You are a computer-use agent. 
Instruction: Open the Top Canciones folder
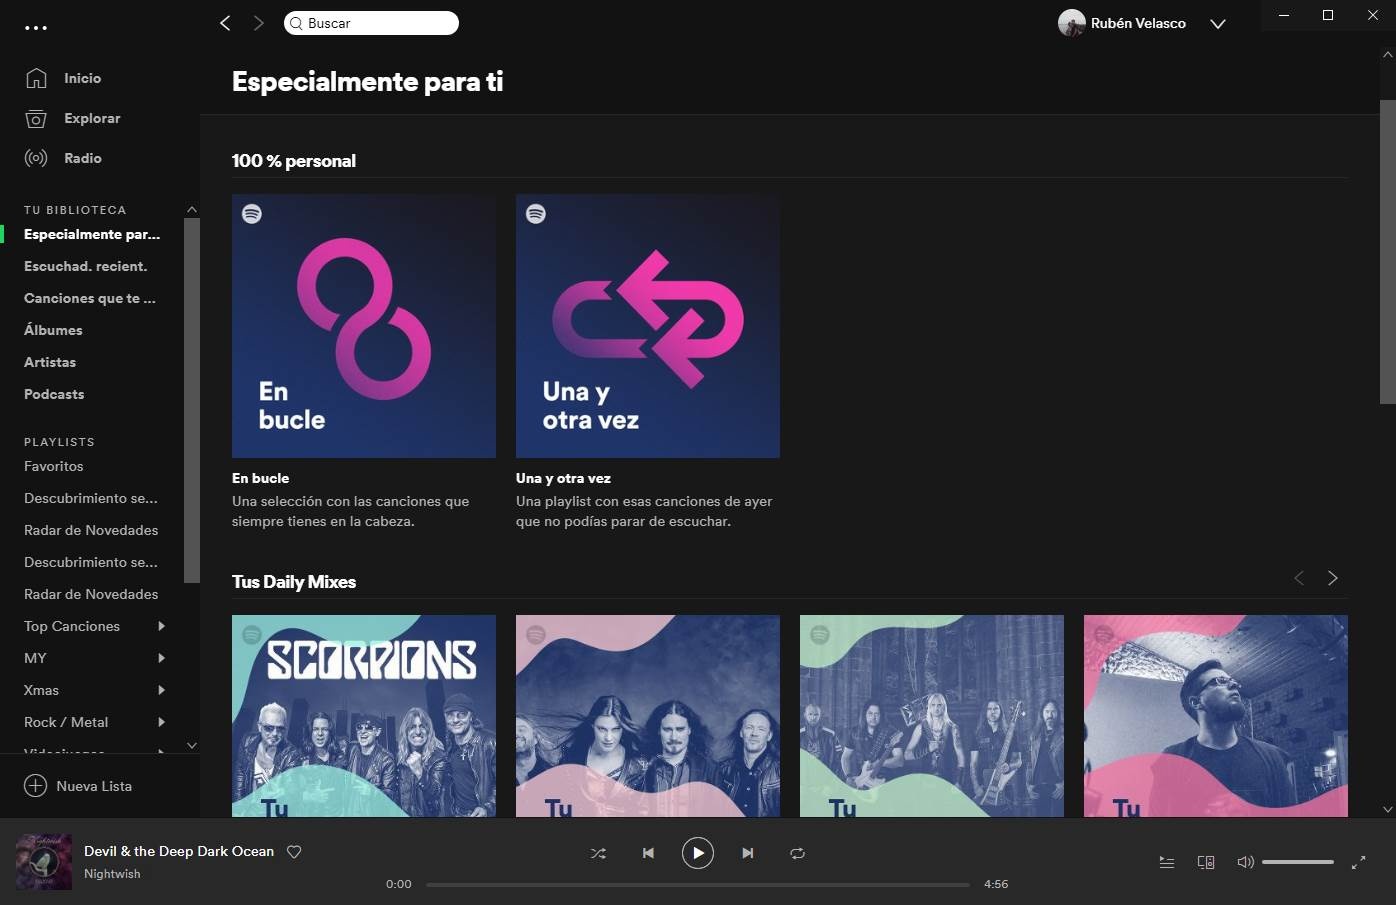[72, 626]
